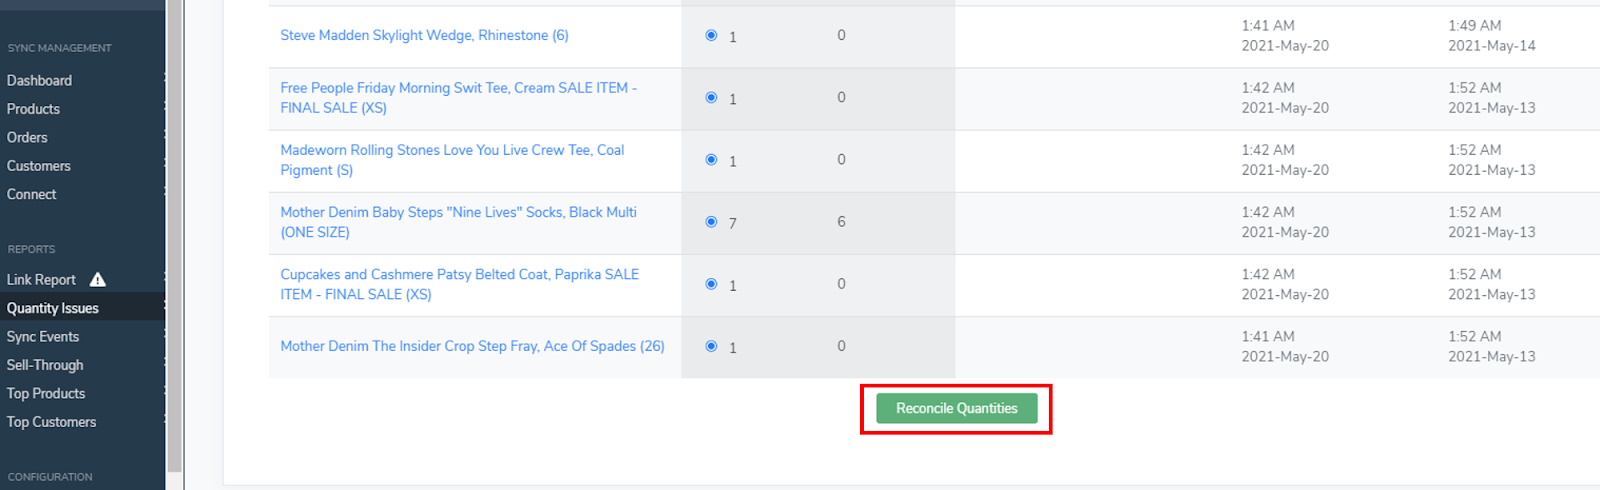This screenshot has height=490, width=1600.
Task: Click the warning icon beside Link Report
Action: tap(98, 280)
